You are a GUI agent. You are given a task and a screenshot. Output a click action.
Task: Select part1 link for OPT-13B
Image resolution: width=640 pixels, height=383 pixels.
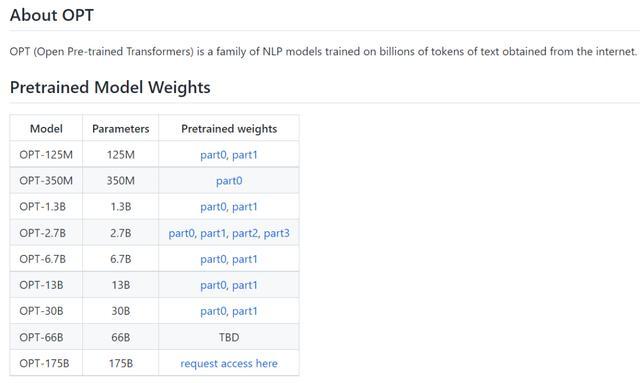(244, 285)
